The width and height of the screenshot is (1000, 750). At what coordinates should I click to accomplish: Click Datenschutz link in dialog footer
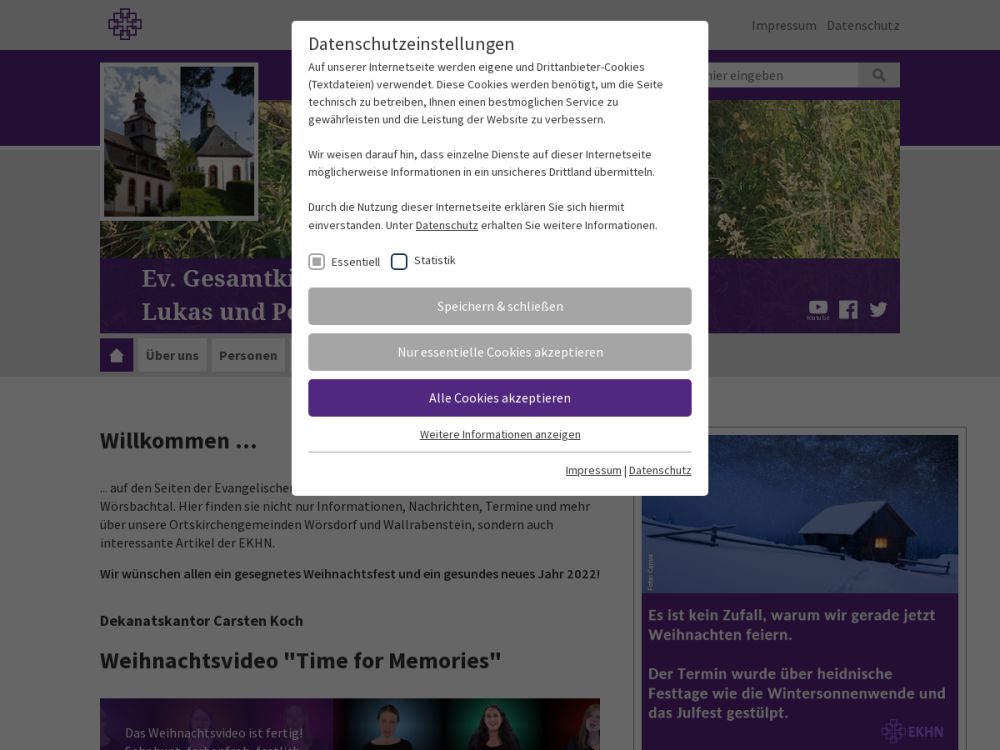(x=660, y=470)
